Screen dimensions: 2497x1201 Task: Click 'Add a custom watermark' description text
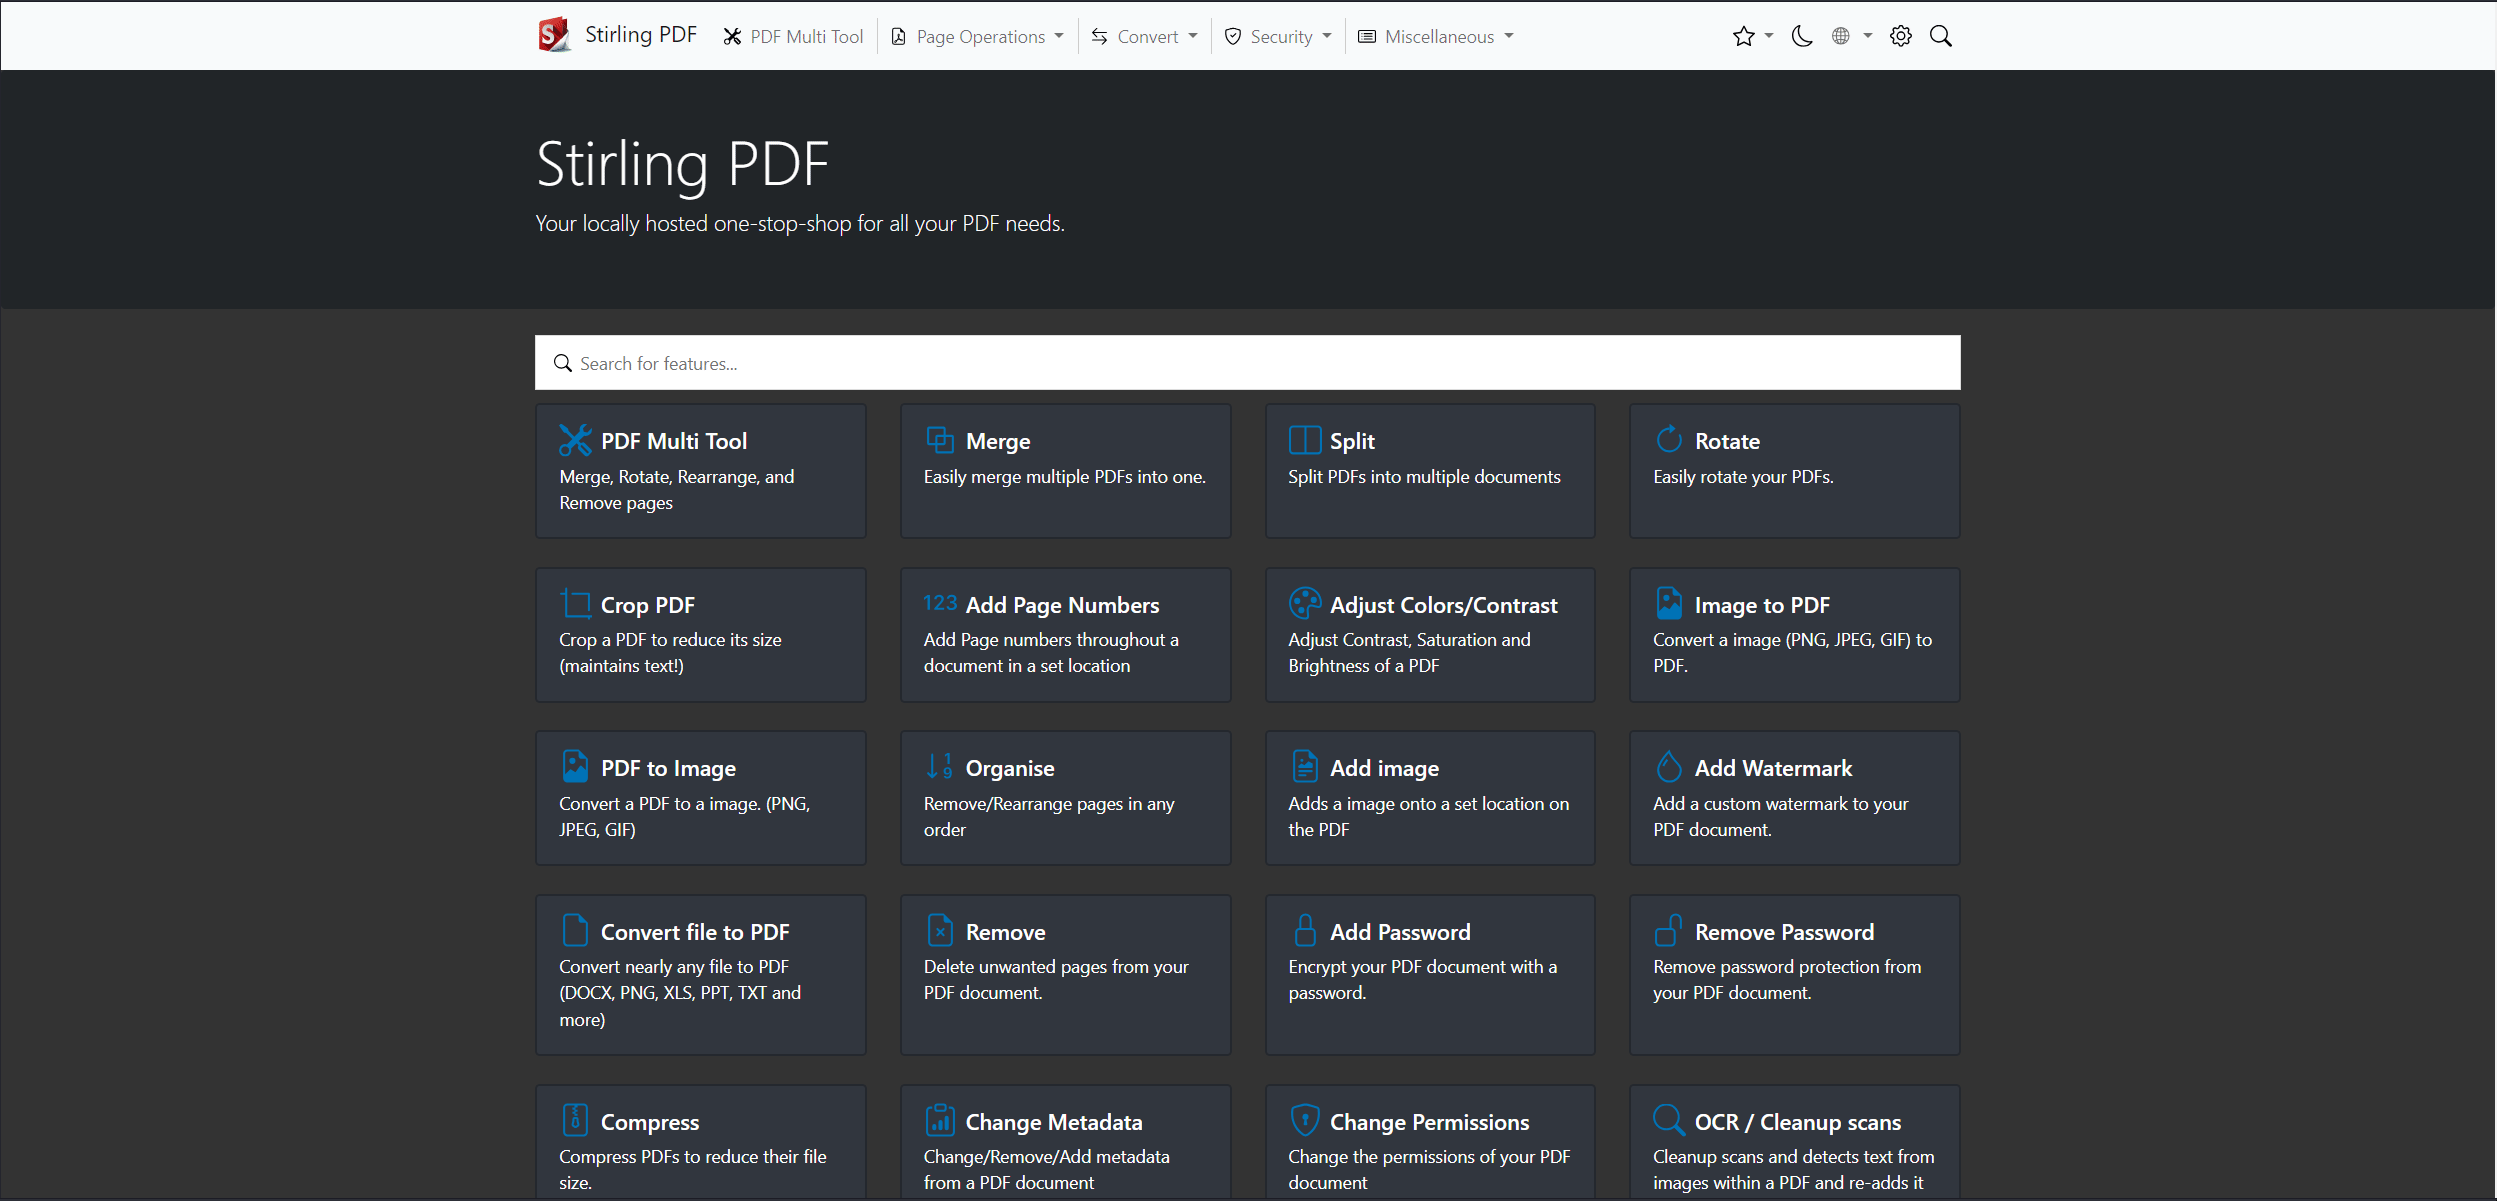click(1780, 816)
